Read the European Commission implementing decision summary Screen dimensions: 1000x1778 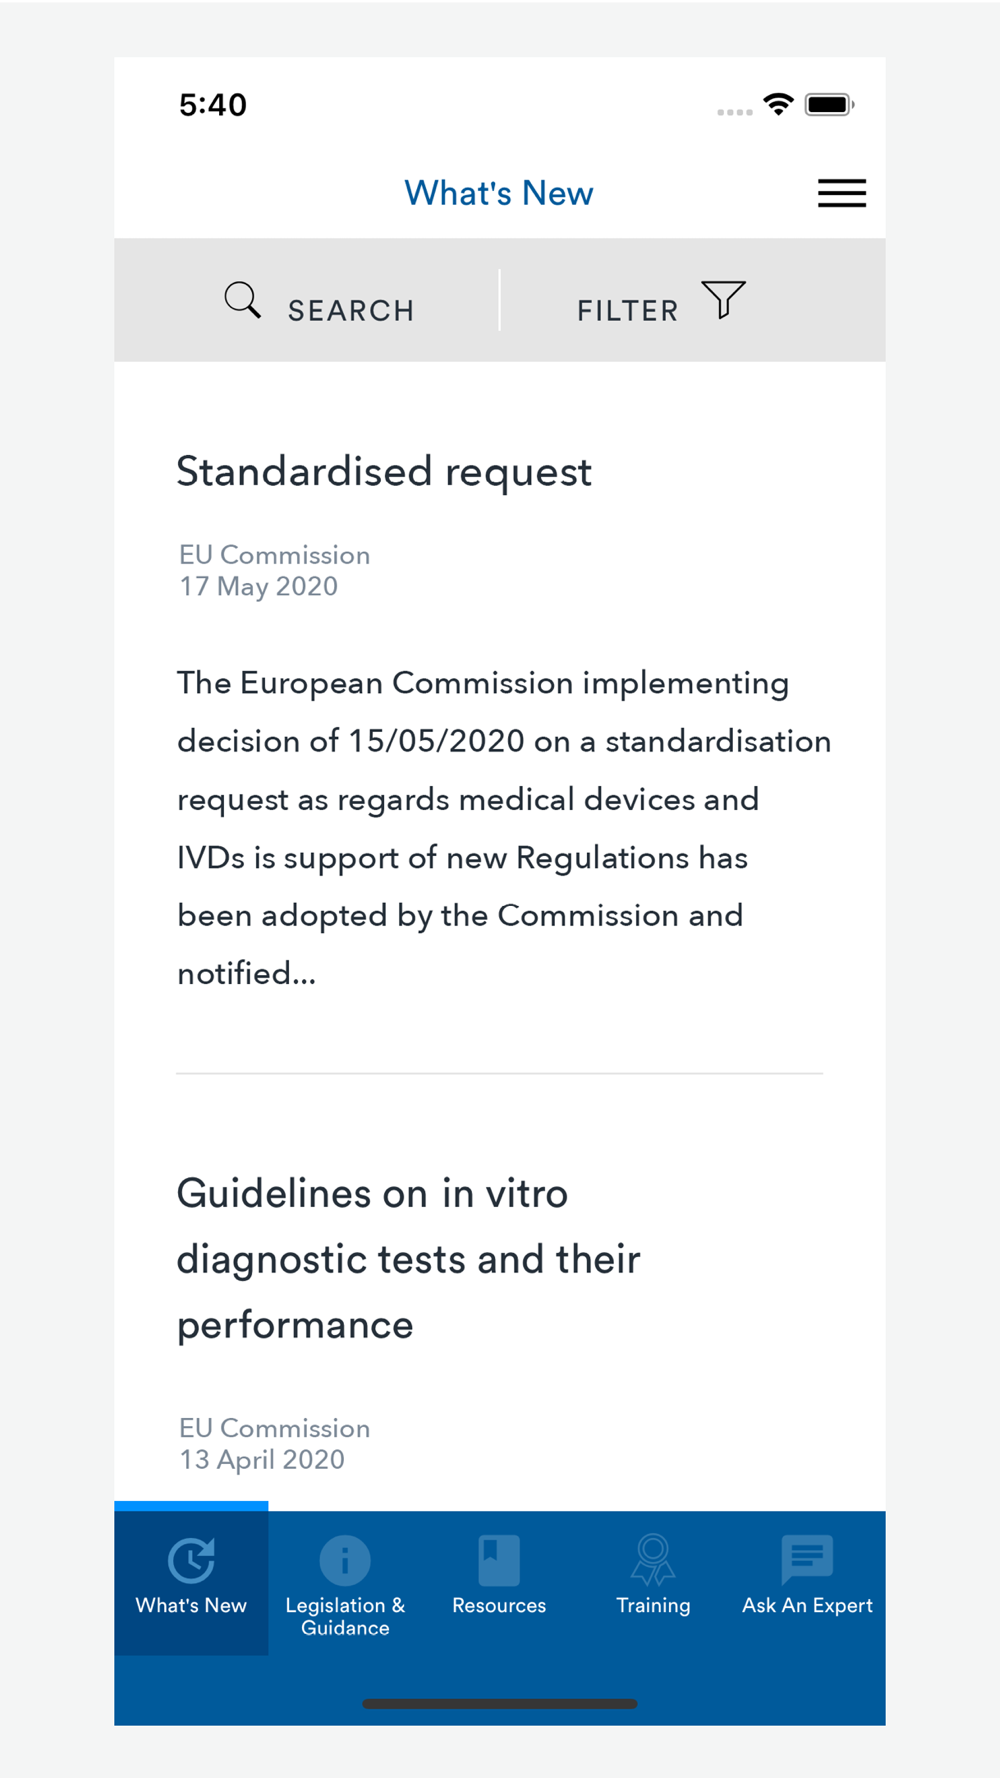point(504,828)
